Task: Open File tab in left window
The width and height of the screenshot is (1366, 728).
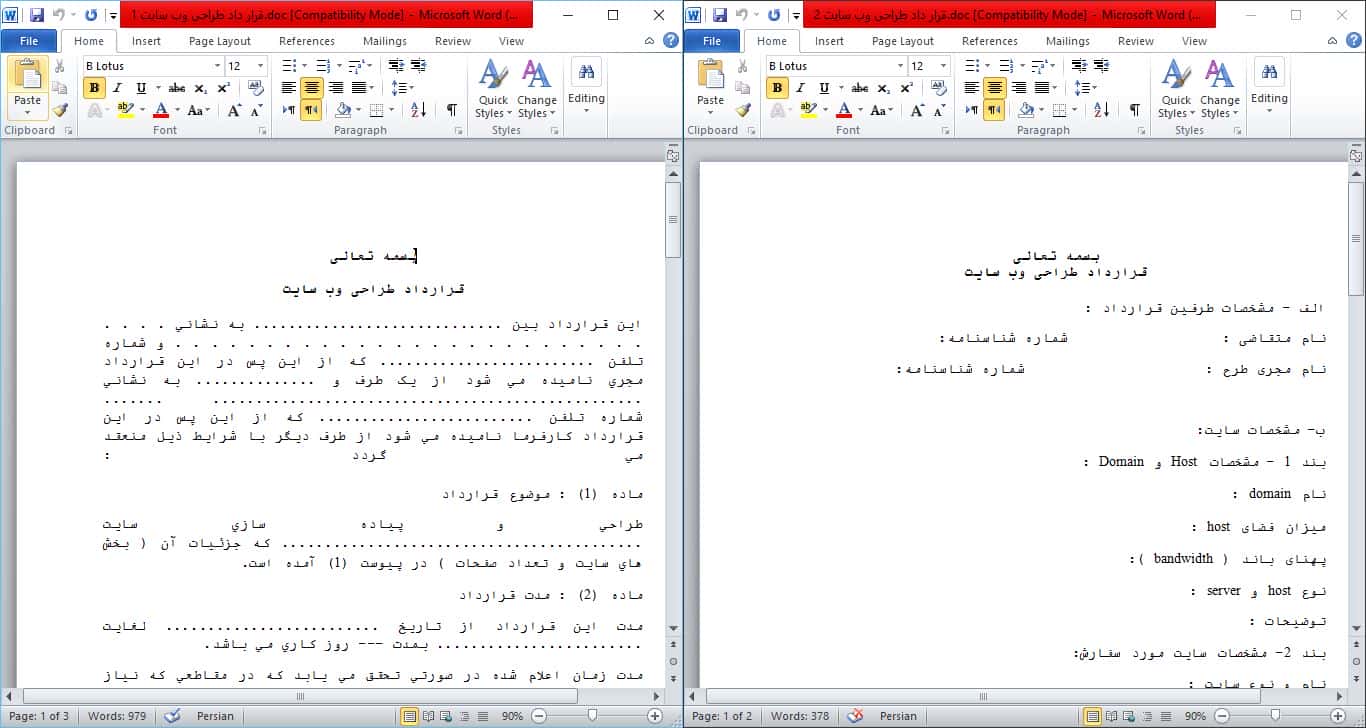Action: click(29, 41)
